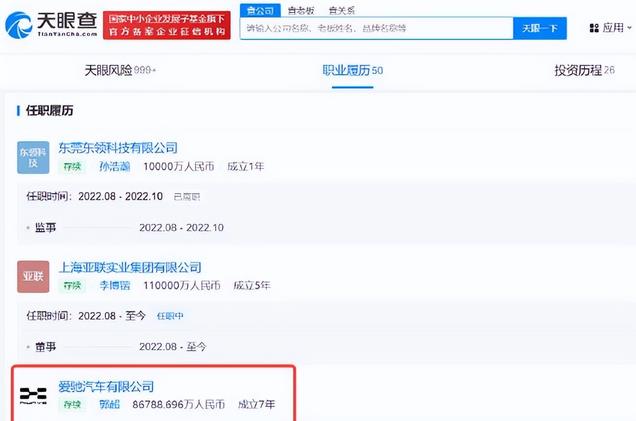Select the 查公司 search tab

[x=260, y=11]
